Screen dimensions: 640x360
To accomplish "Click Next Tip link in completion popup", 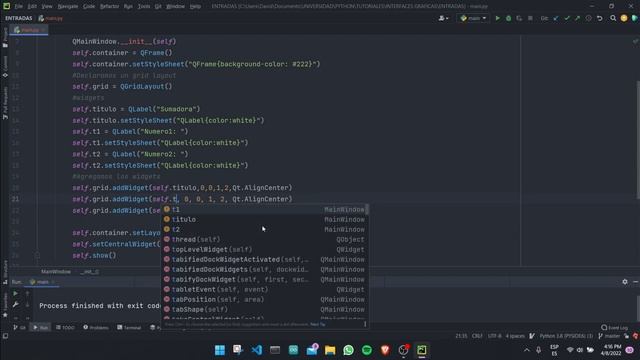I will 318,324.
